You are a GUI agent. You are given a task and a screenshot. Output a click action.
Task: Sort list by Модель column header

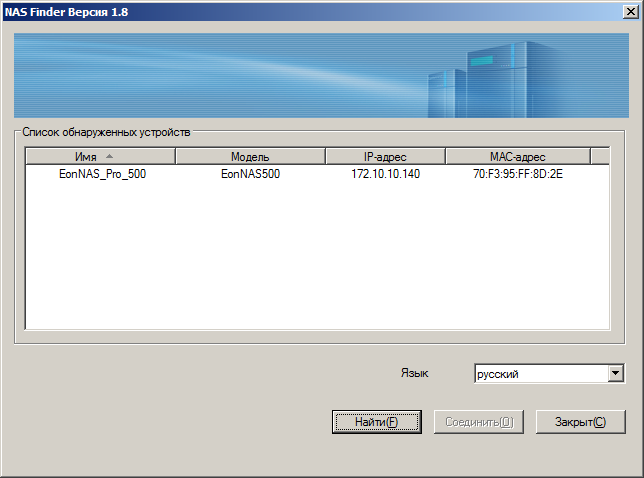(x=250, y=156)
